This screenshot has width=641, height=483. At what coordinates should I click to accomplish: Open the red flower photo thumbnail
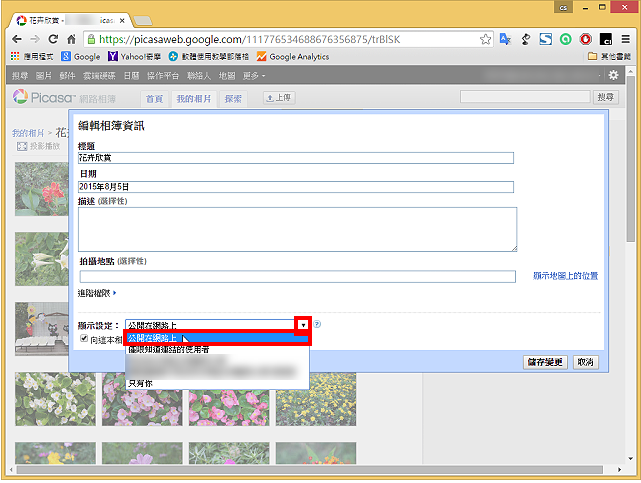[42, 189]
